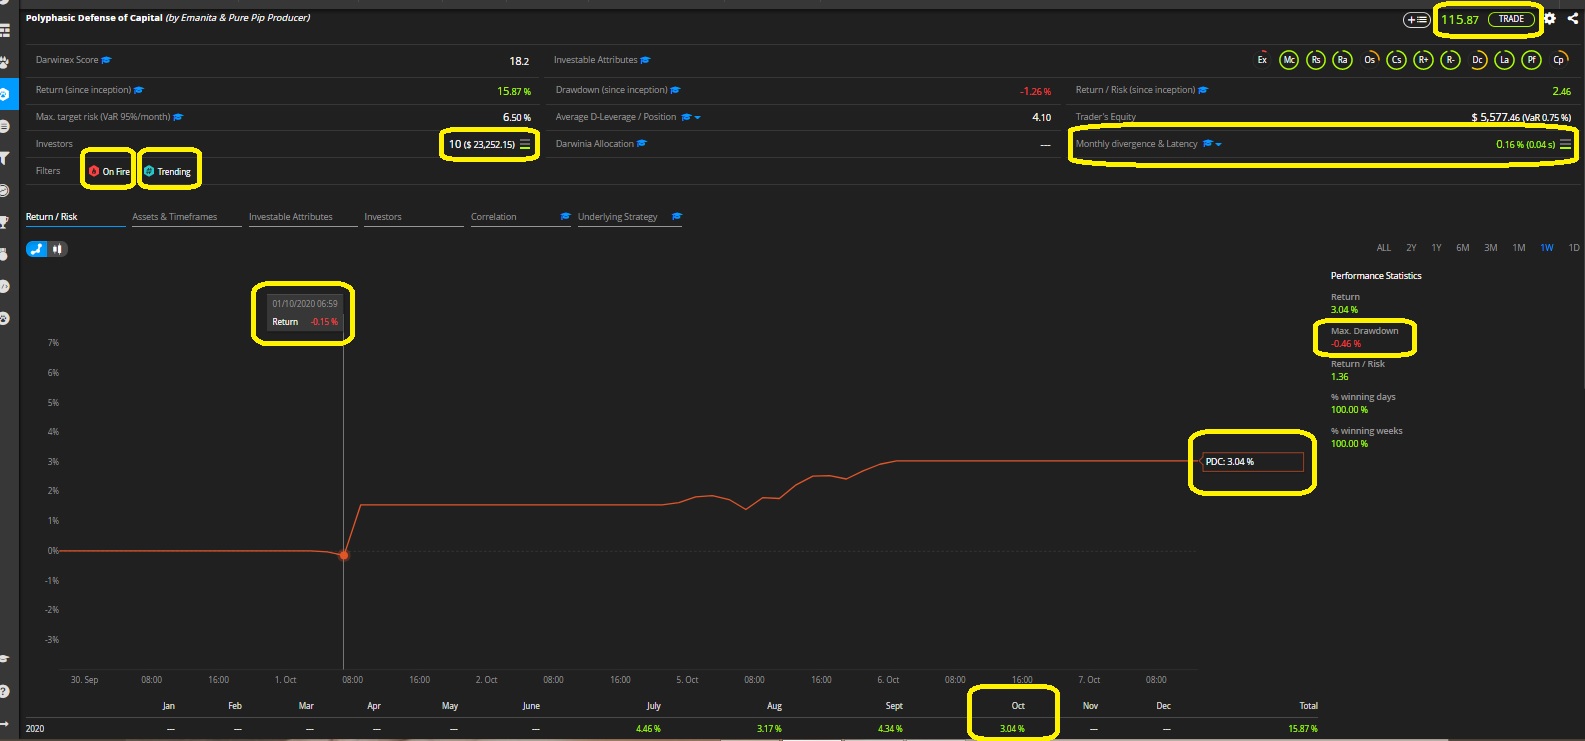Image resolution: width=1585 pixels, height=741 pixels.
Task: Open the settings gear next to TRADE
Action: pos(1550,19)
